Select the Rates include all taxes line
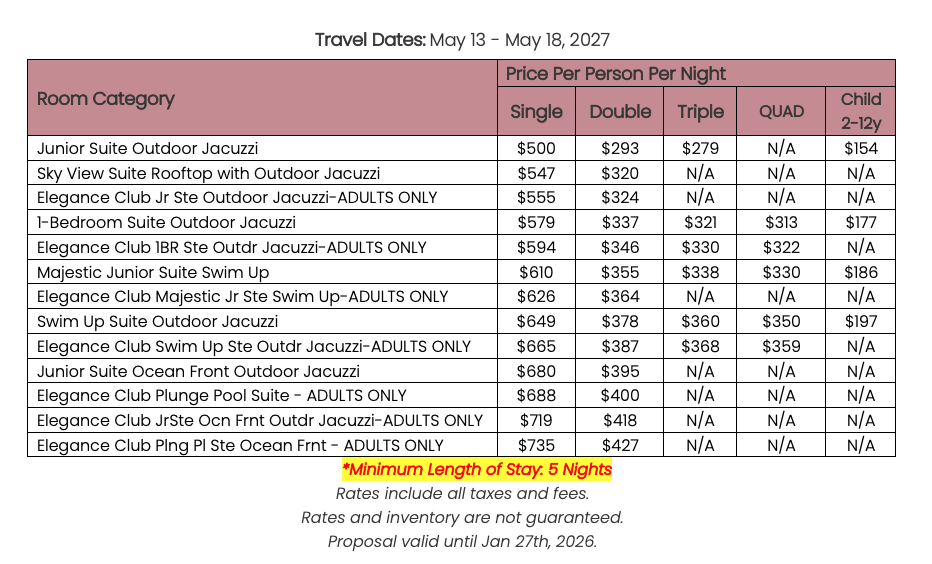Image resolution: width=932 pixels, height=564 pixels. pyautogui.click(x=462, y=493)
